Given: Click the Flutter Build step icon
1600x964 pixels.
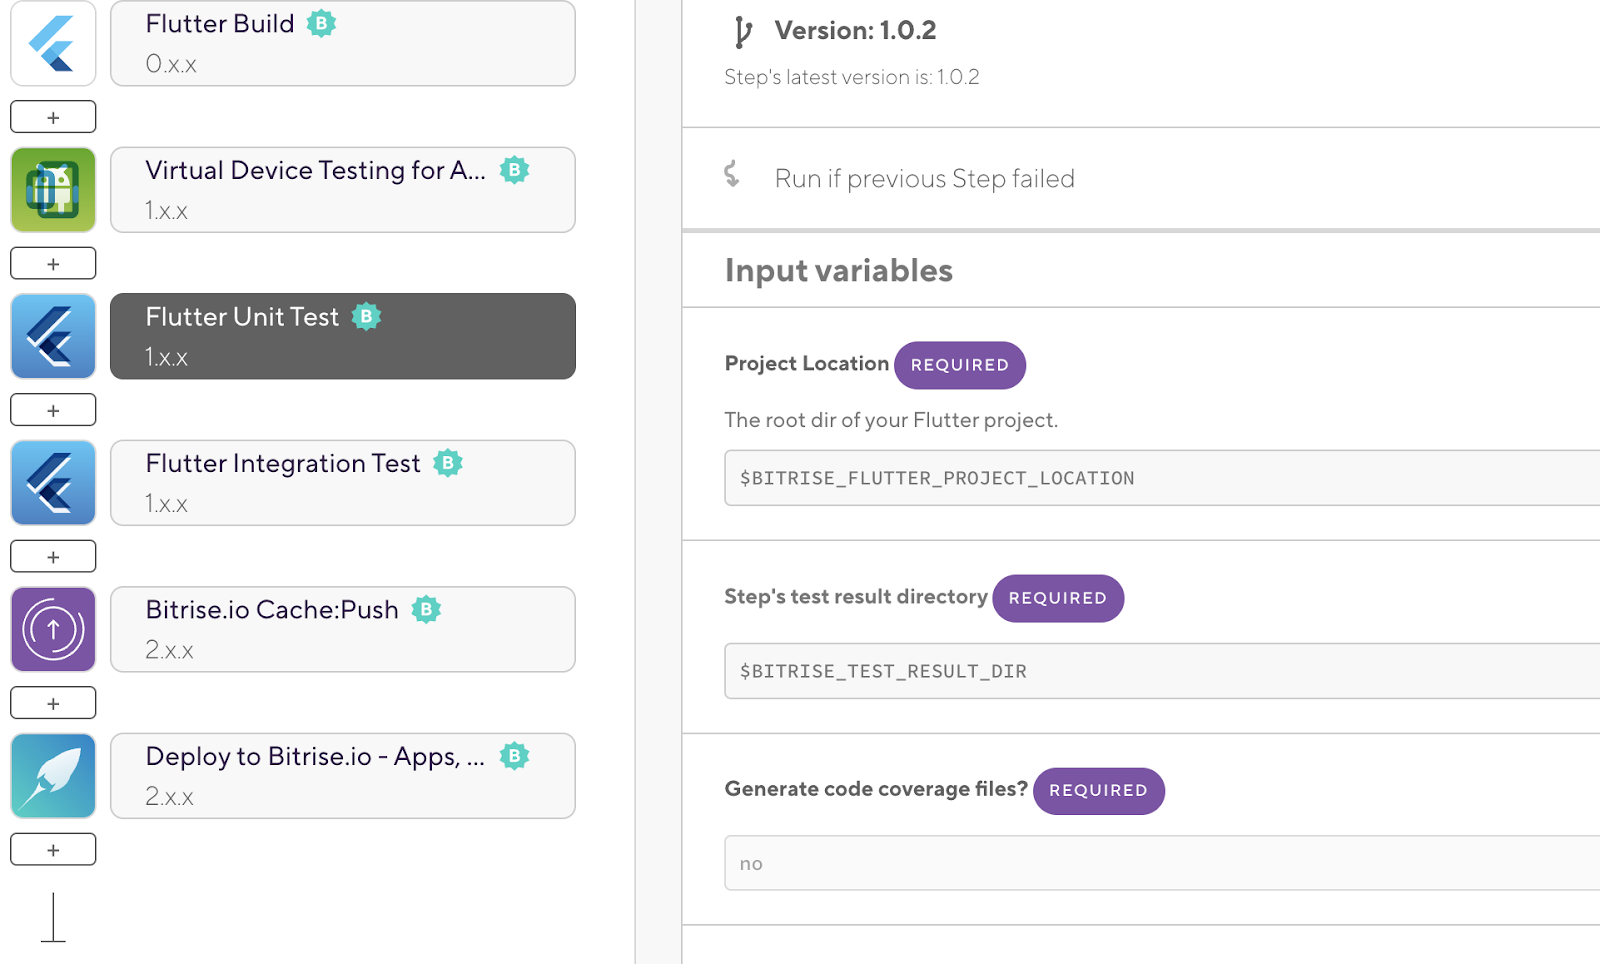Looking at the screenshot, I should [53, 43].
